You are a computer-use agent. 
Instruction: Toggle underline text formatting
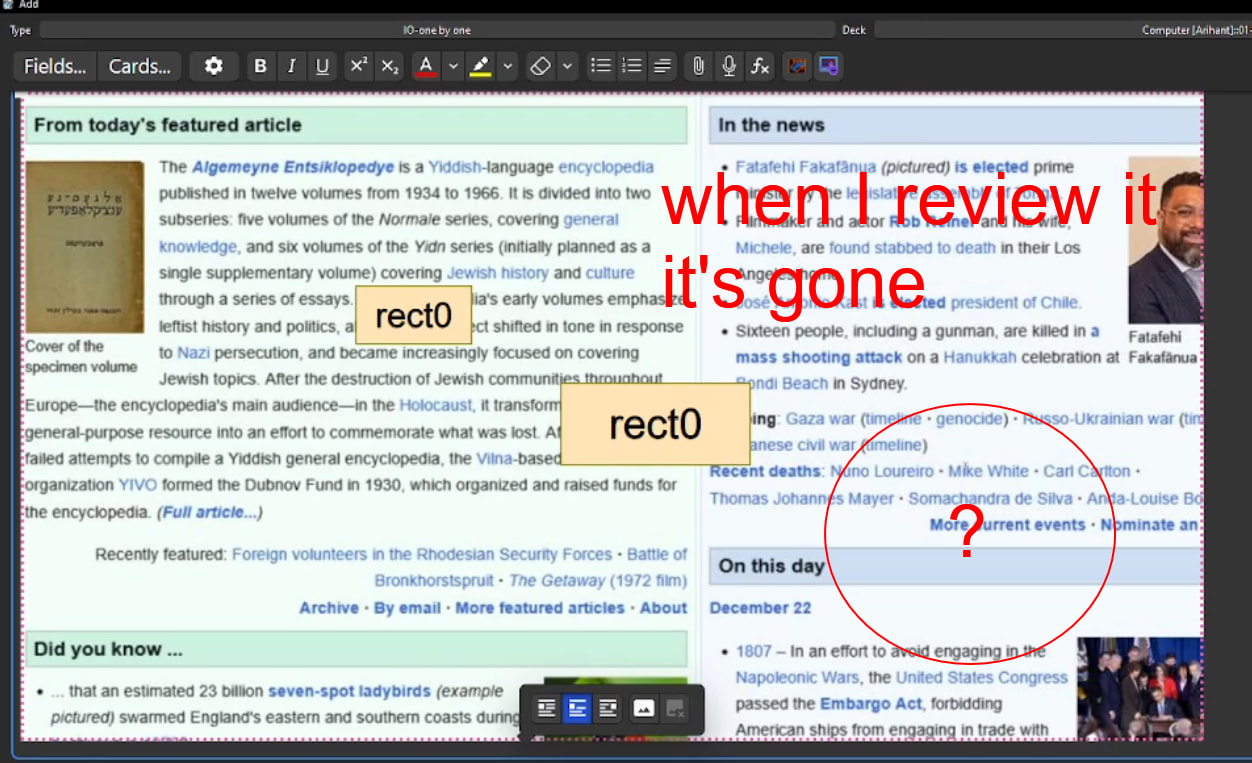click(x=322, y=66)
